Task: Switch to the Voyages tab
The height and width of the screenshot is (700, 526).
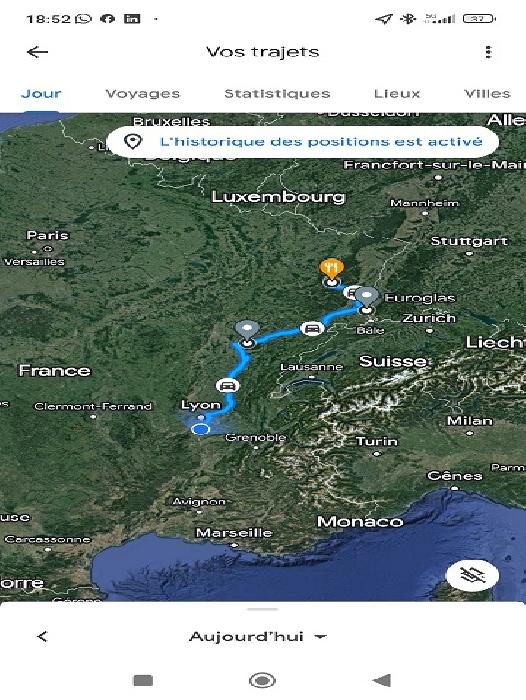Action: point(142,94)
